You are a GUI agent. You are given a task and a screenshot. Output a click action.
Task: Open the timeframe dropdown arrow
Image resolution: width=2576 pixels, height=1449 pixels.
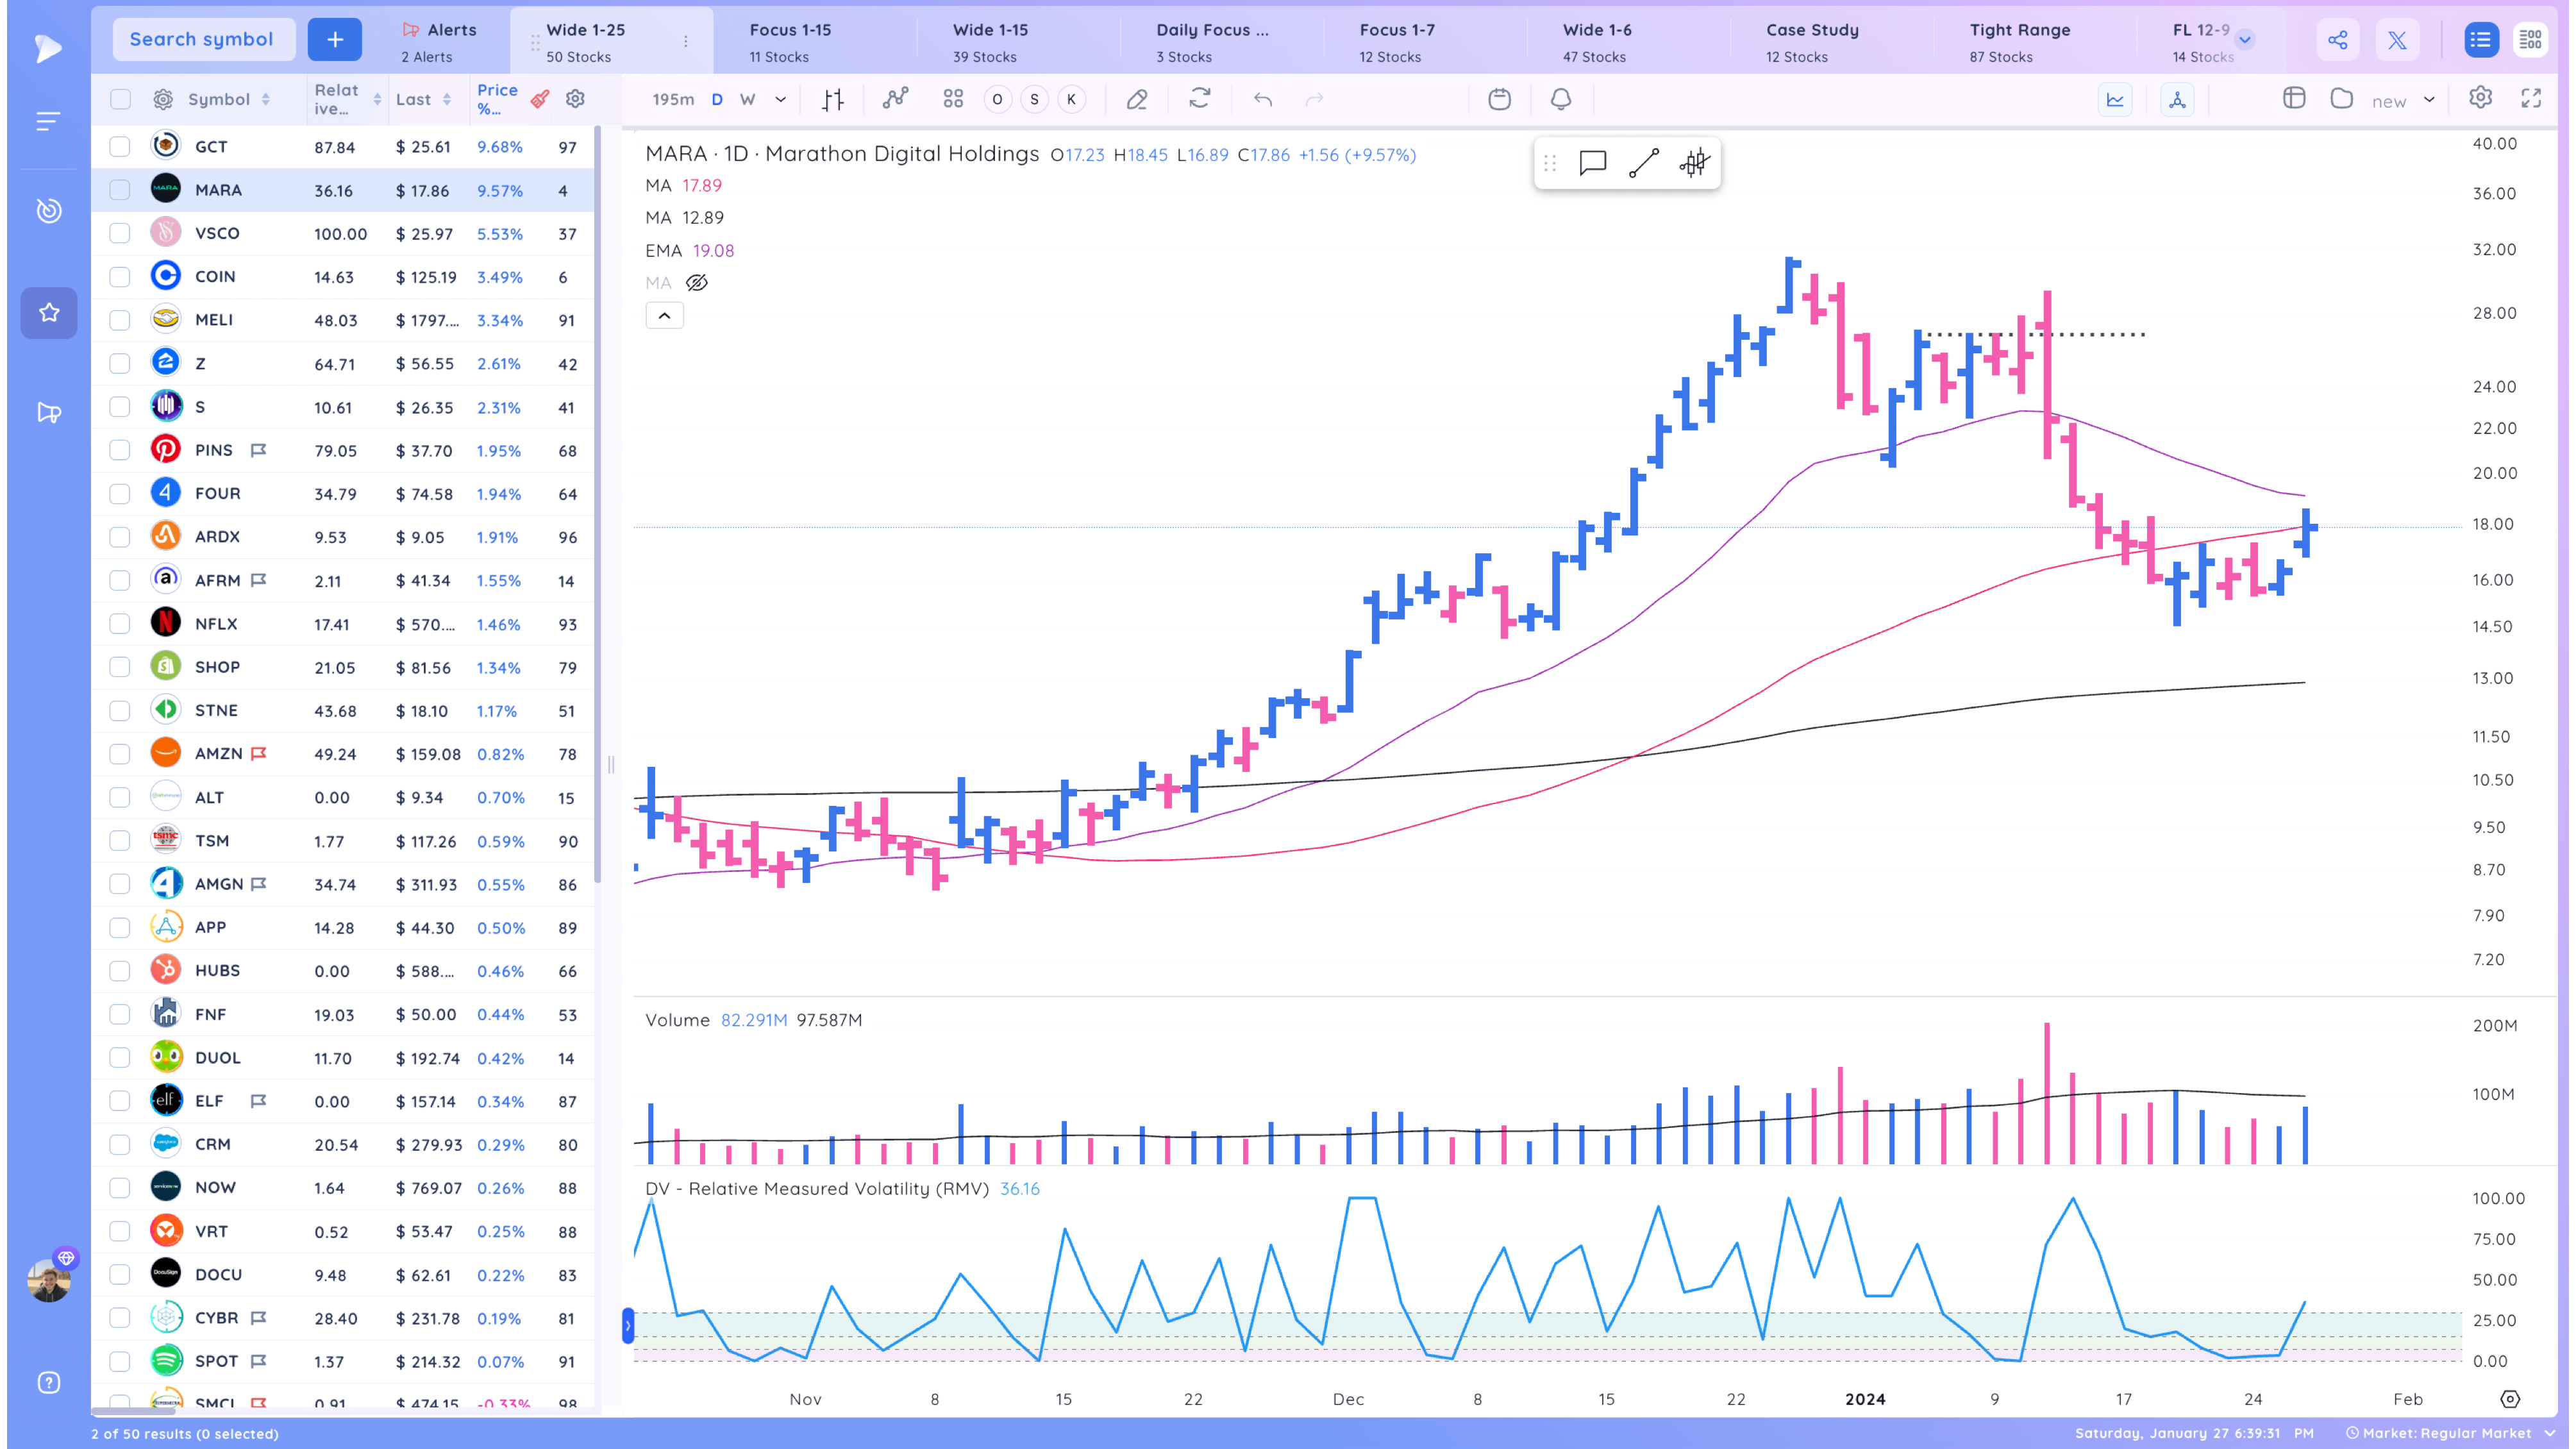point(780,99)
